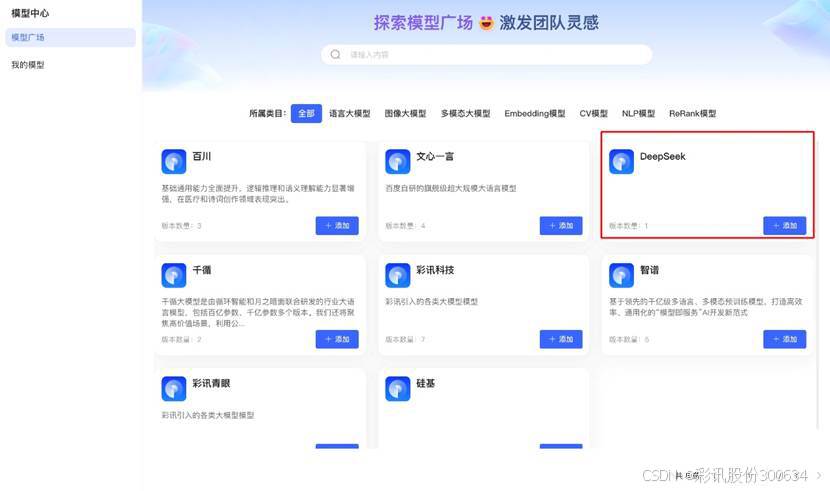830x491 pixels.
Task: Click the 百川 version count label
Action: pos(181,226)
